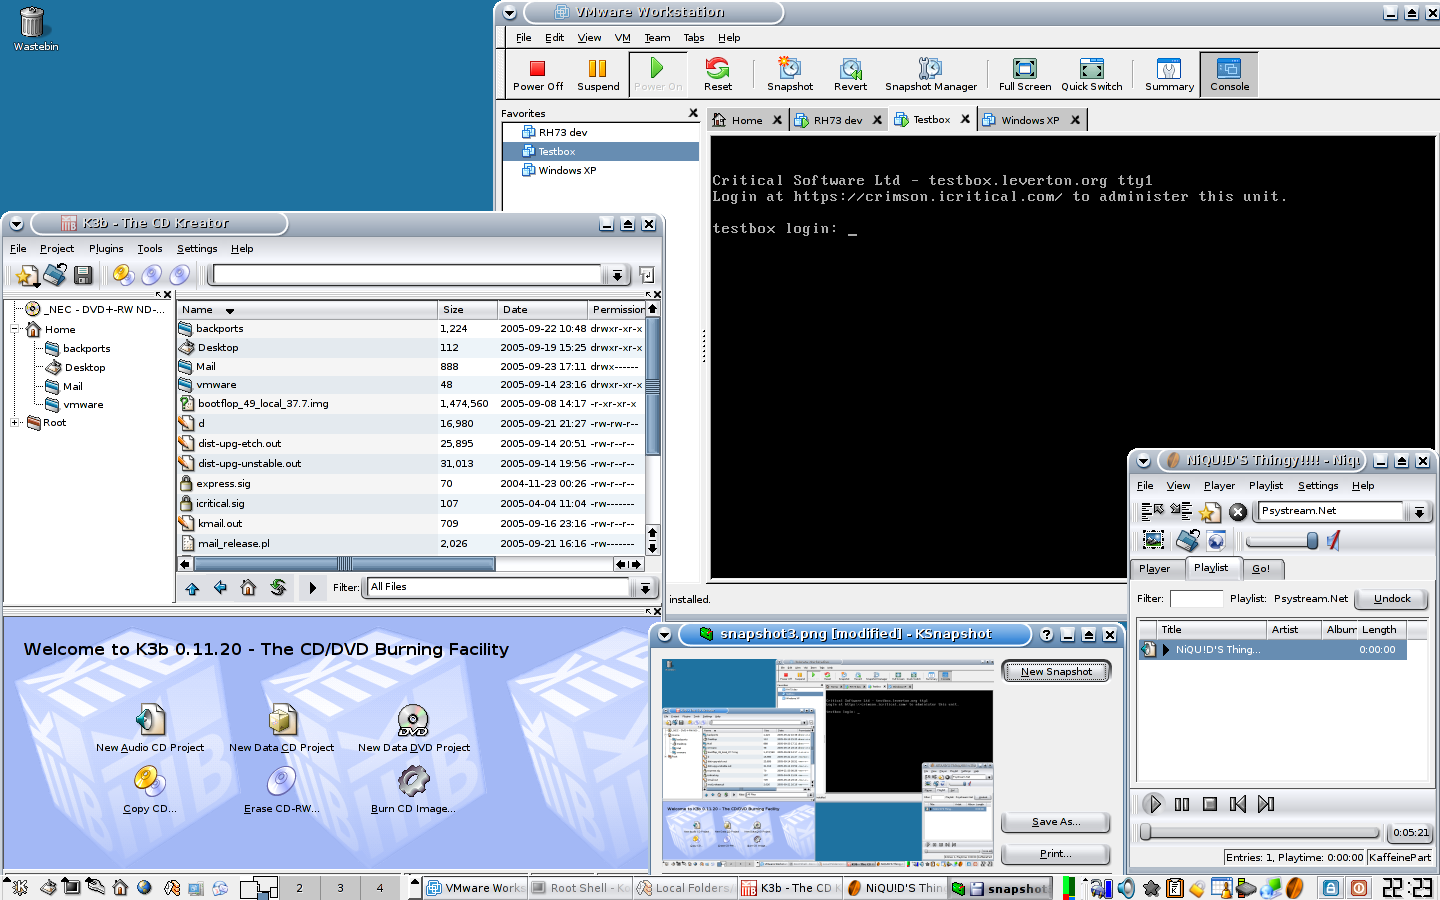Click the New Snapshot button in KSnapshot
The height and width of the screenshot is (900, 1440).
(1056, 672)
